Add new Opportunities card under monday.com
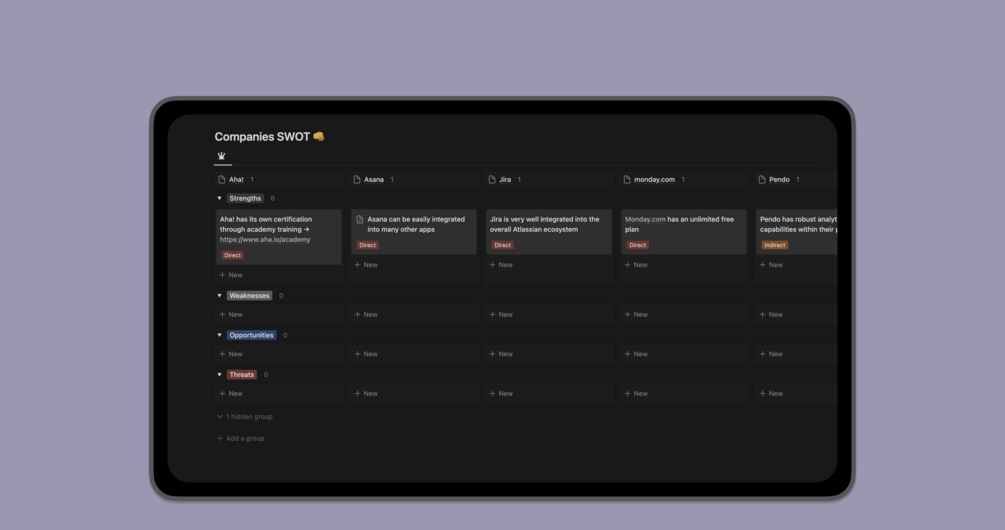The image size is (1005, 530). (636, 354)
